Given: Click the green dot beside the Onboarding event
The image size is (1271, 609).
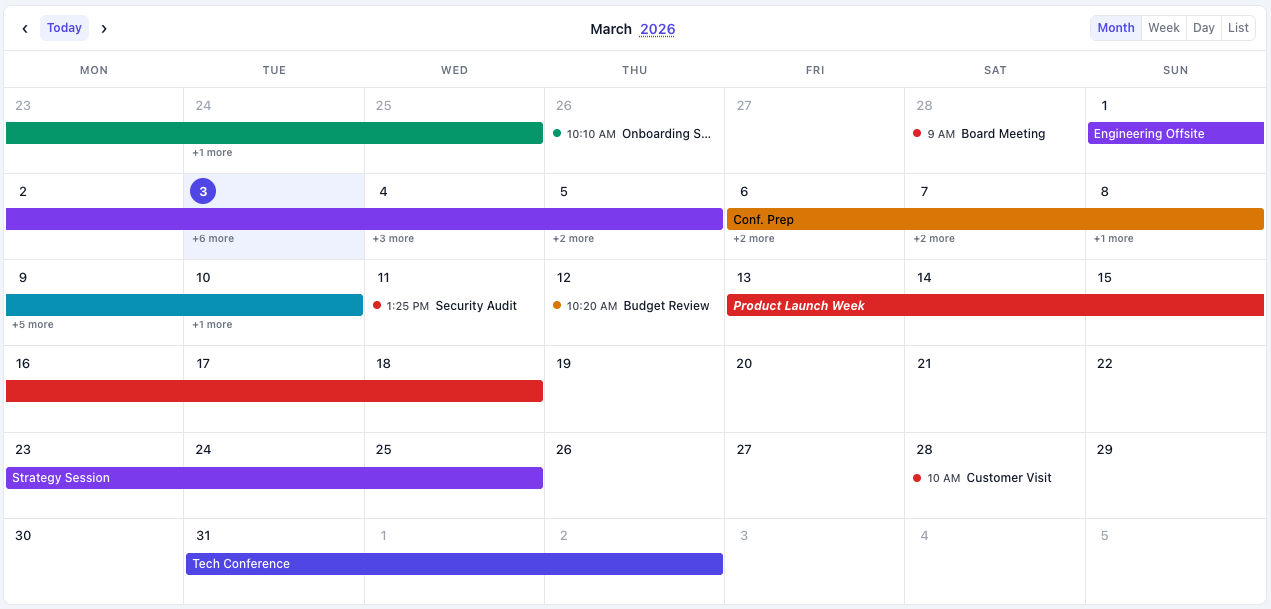Looking at the screenshot, I should click(x=557, y=132).
